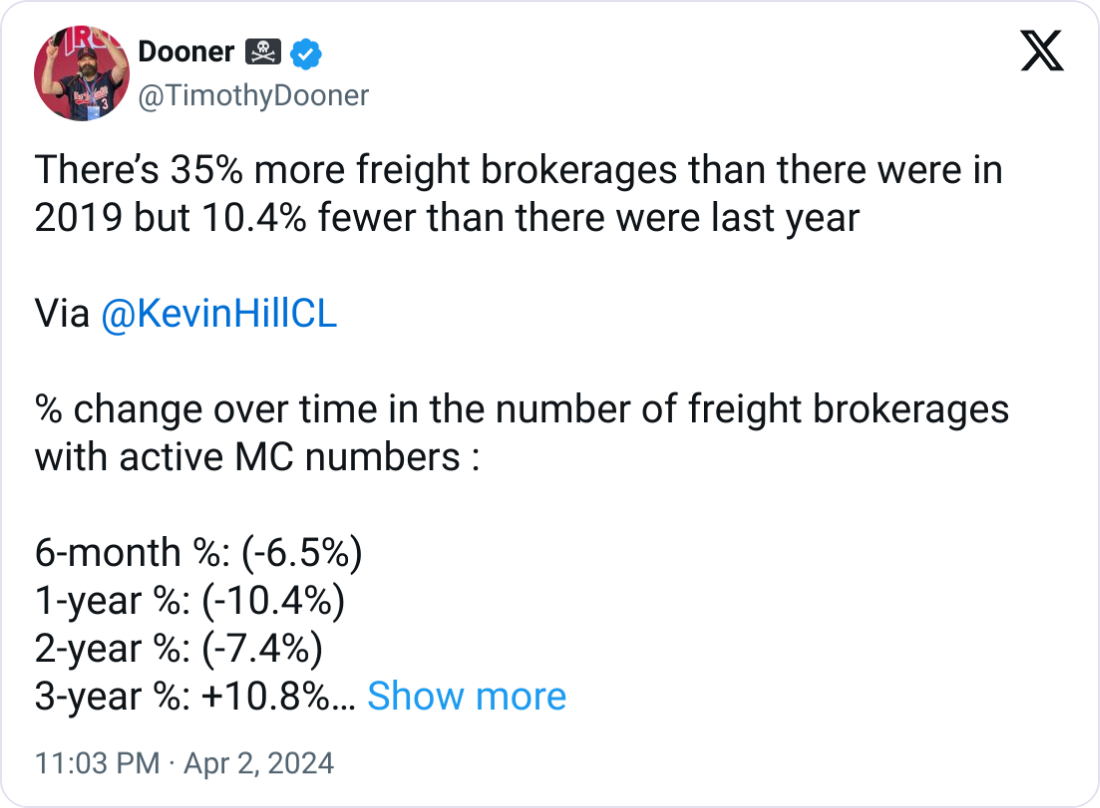
Task: Click the 11:03 PM time link
Action: 97,764
